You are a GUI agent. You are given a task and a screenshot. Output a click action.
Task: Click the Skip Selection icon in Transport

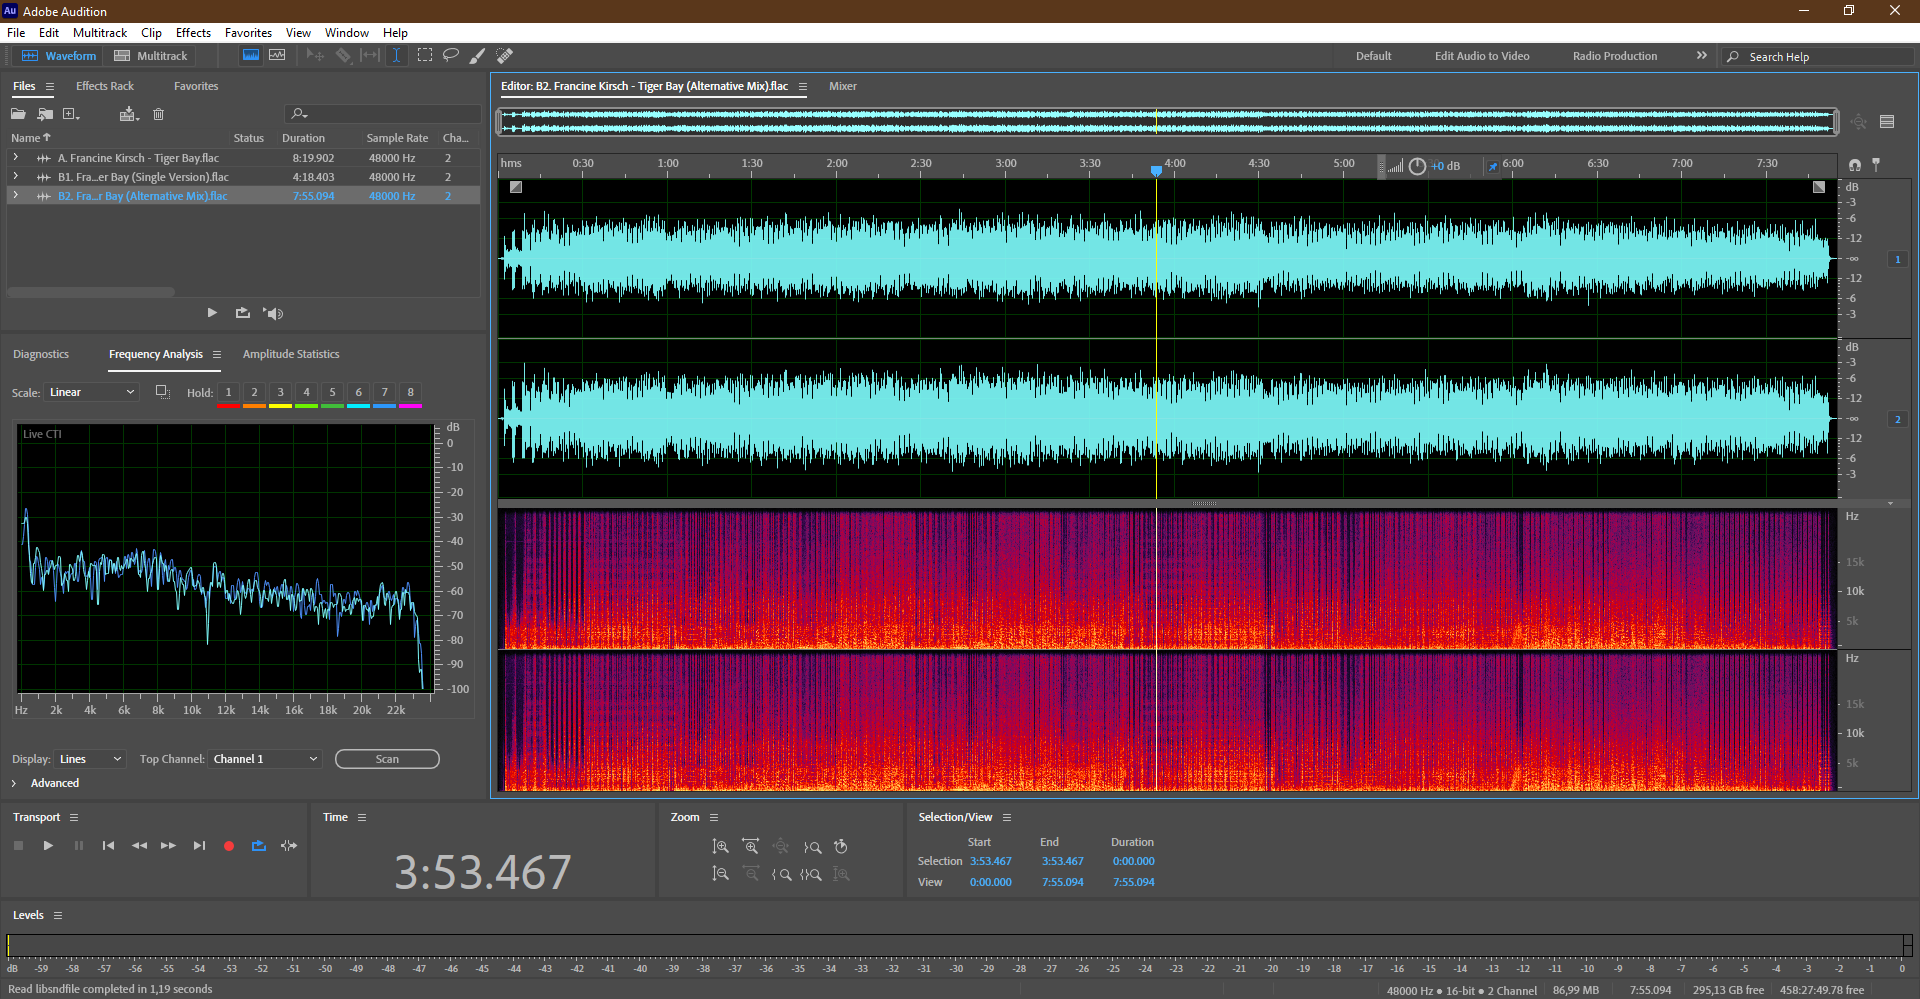click(x=289, y=846)
